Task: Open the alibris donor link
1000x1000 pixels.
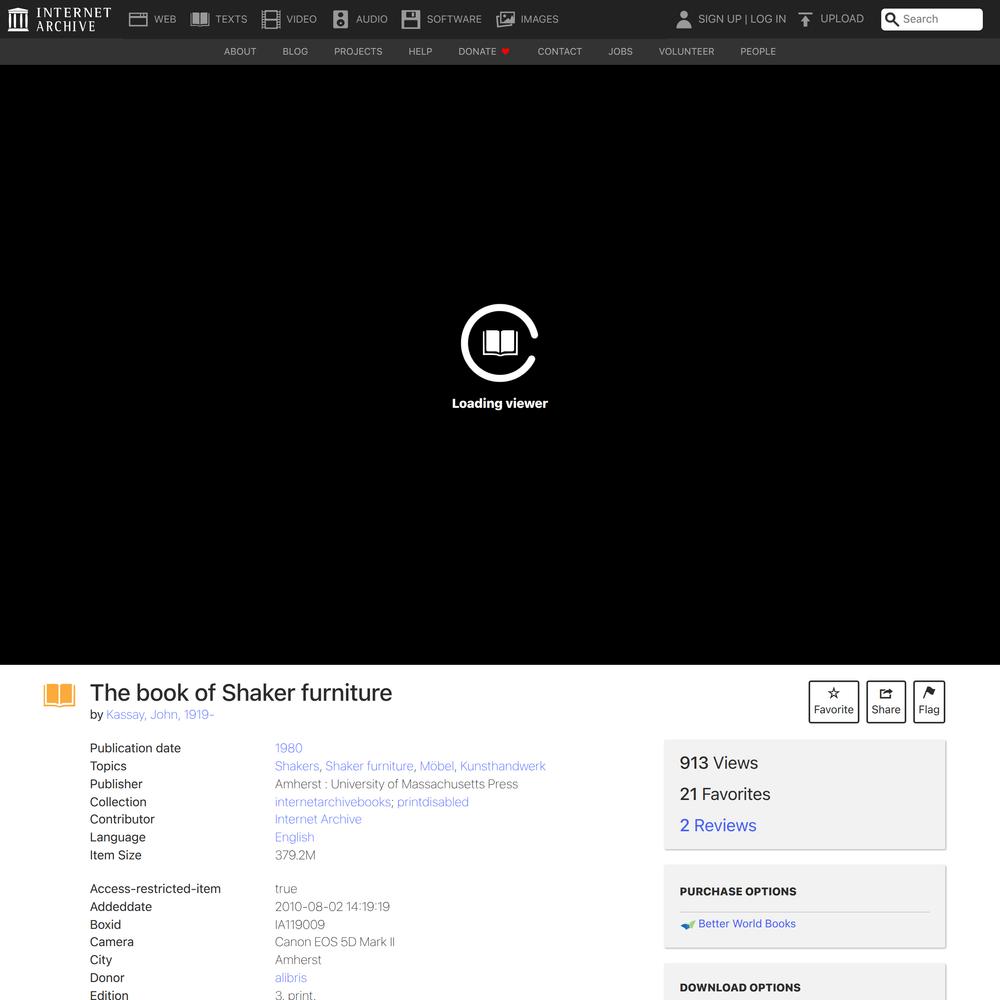Action: (x=291, y=978)
